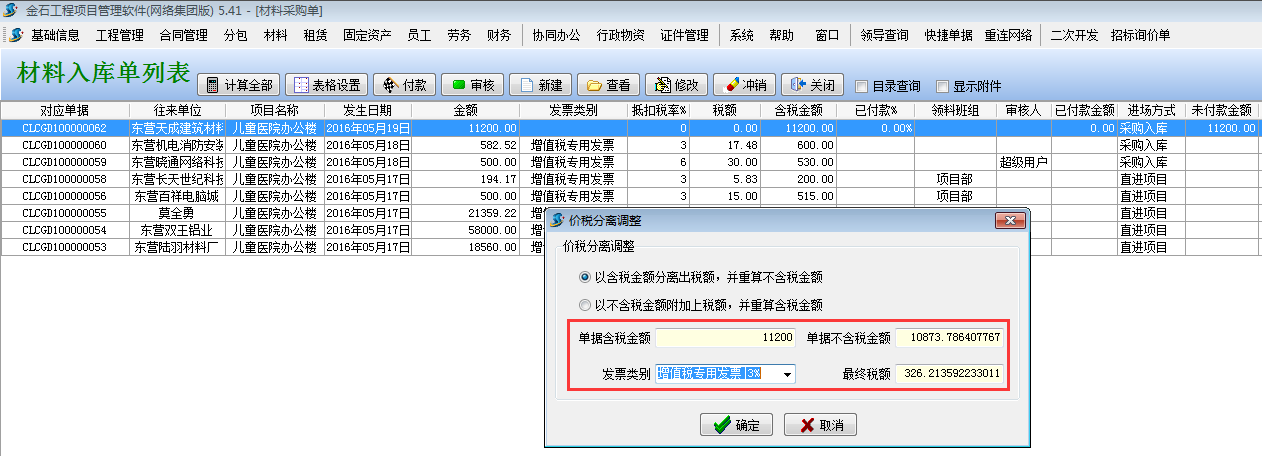Image resolution: width=1262 pixels, height=456 pixels.
Task: Click the 单据含税金额 input field
Action: point(727,338)
